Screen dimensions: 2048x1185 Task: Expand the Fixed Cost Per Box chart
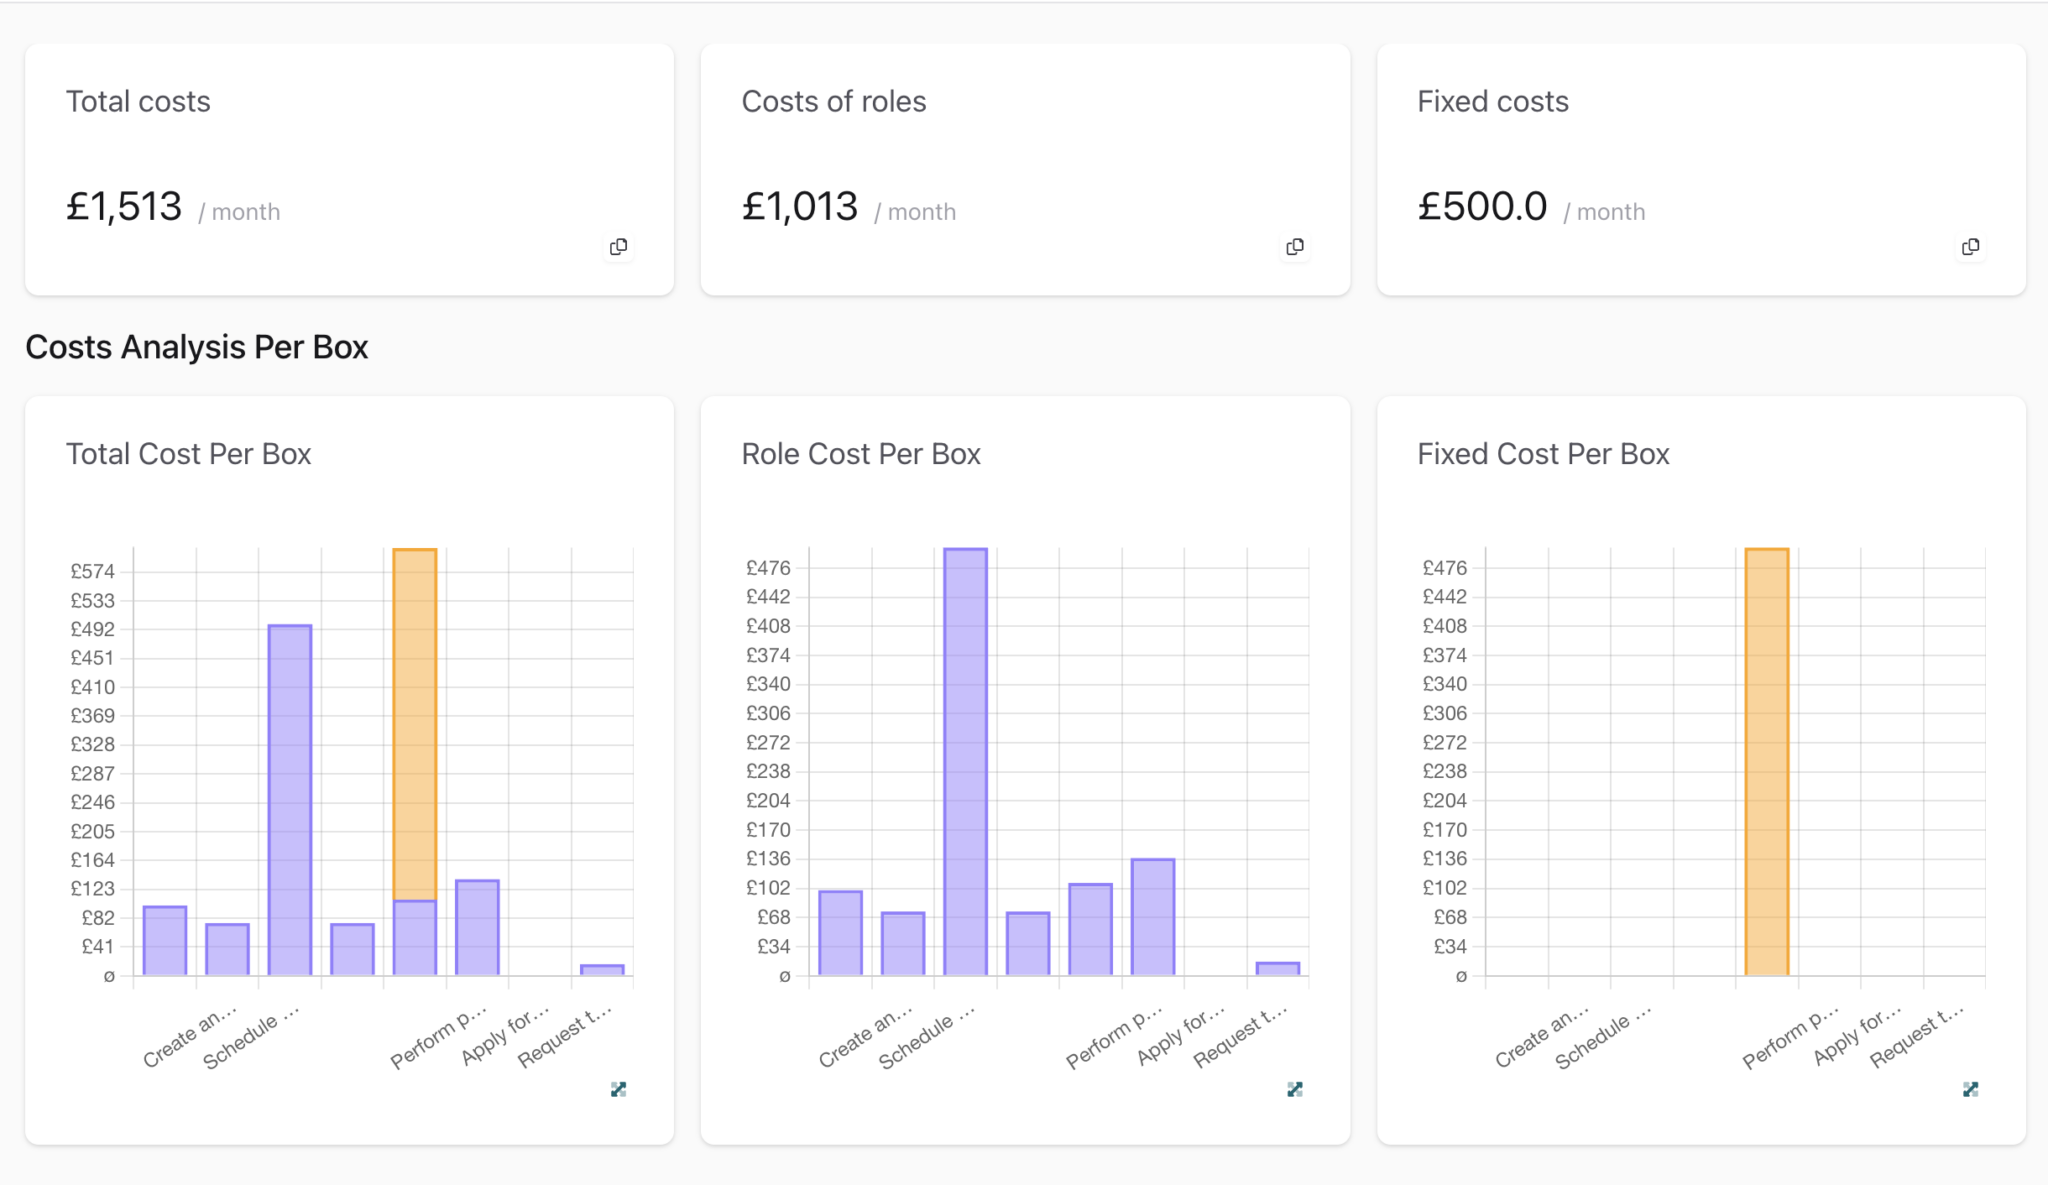click(1970, 1089)
